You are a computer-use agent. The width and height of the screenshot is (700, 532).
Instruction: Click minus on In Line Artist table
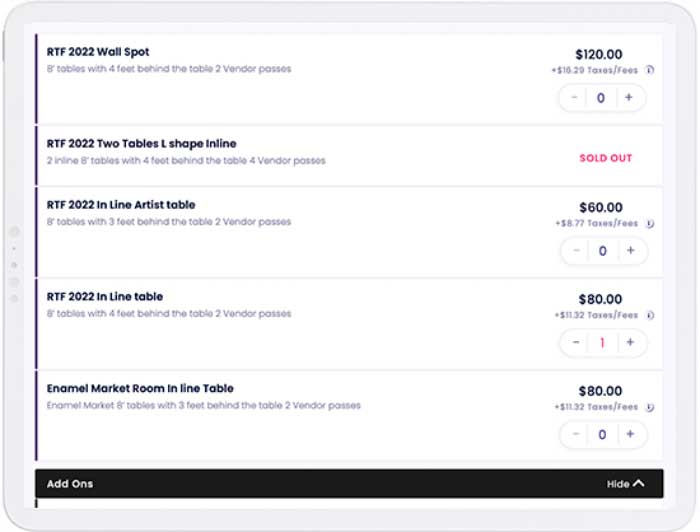click(x=576, y=250)
